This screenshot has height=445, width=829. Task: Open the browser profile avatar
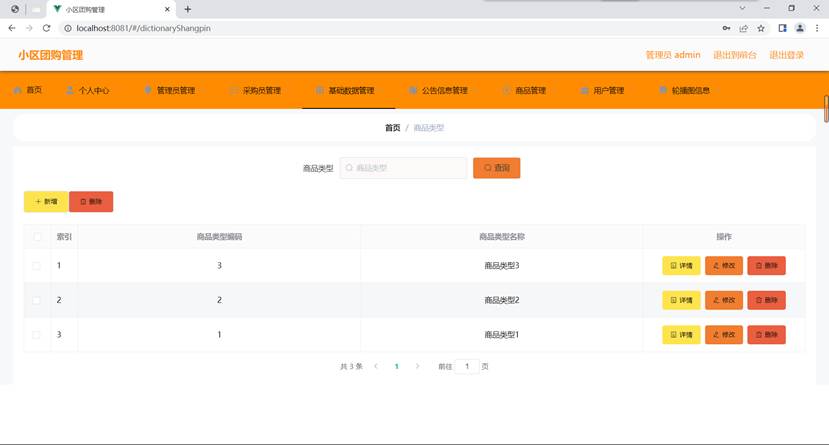pos(800,28)
